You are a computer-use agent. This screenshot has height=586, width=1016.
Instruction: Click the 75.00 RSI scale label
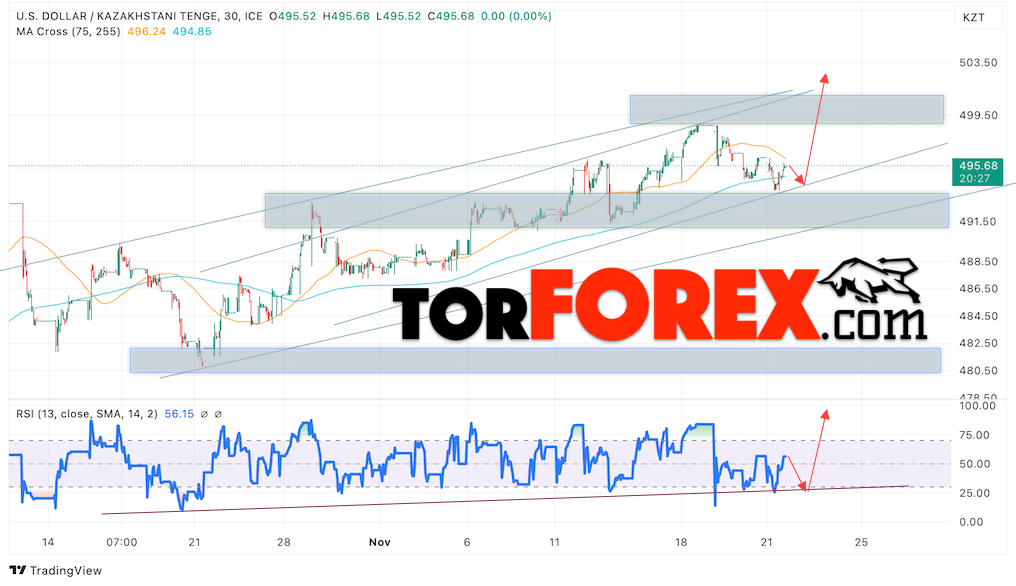(974, 435)
